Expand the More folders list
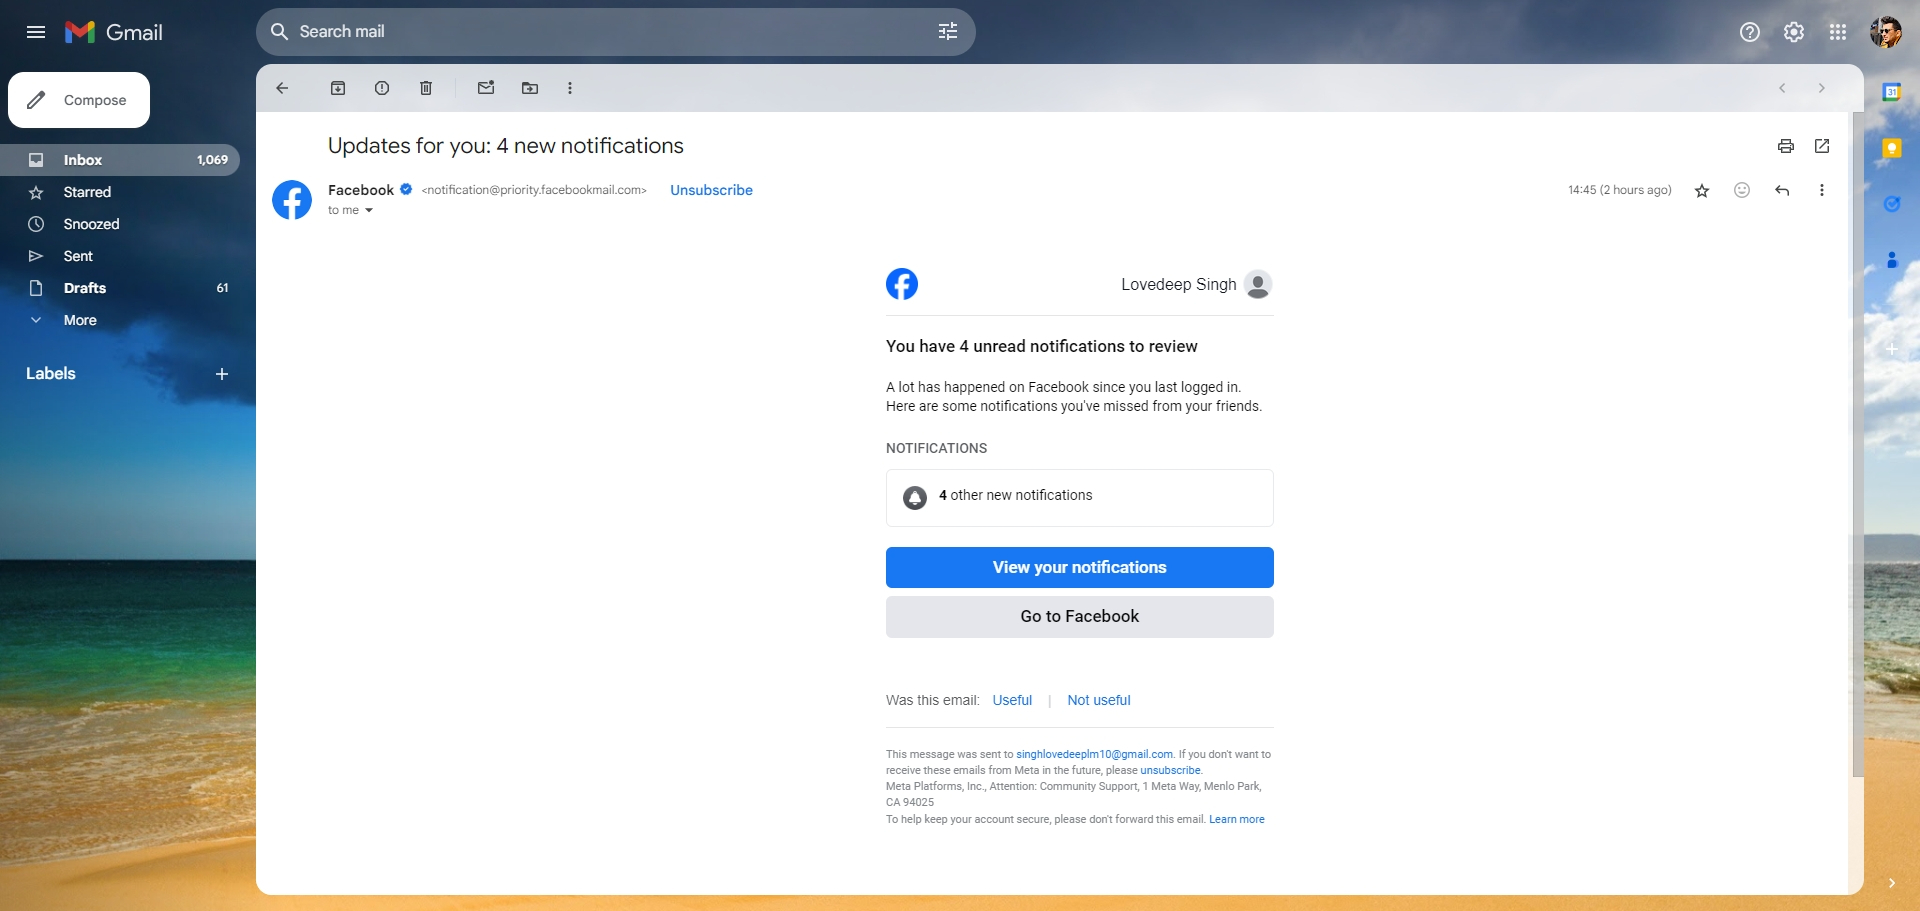The height and width of the screenshot is (911, 1920). (x=120, y=320)
